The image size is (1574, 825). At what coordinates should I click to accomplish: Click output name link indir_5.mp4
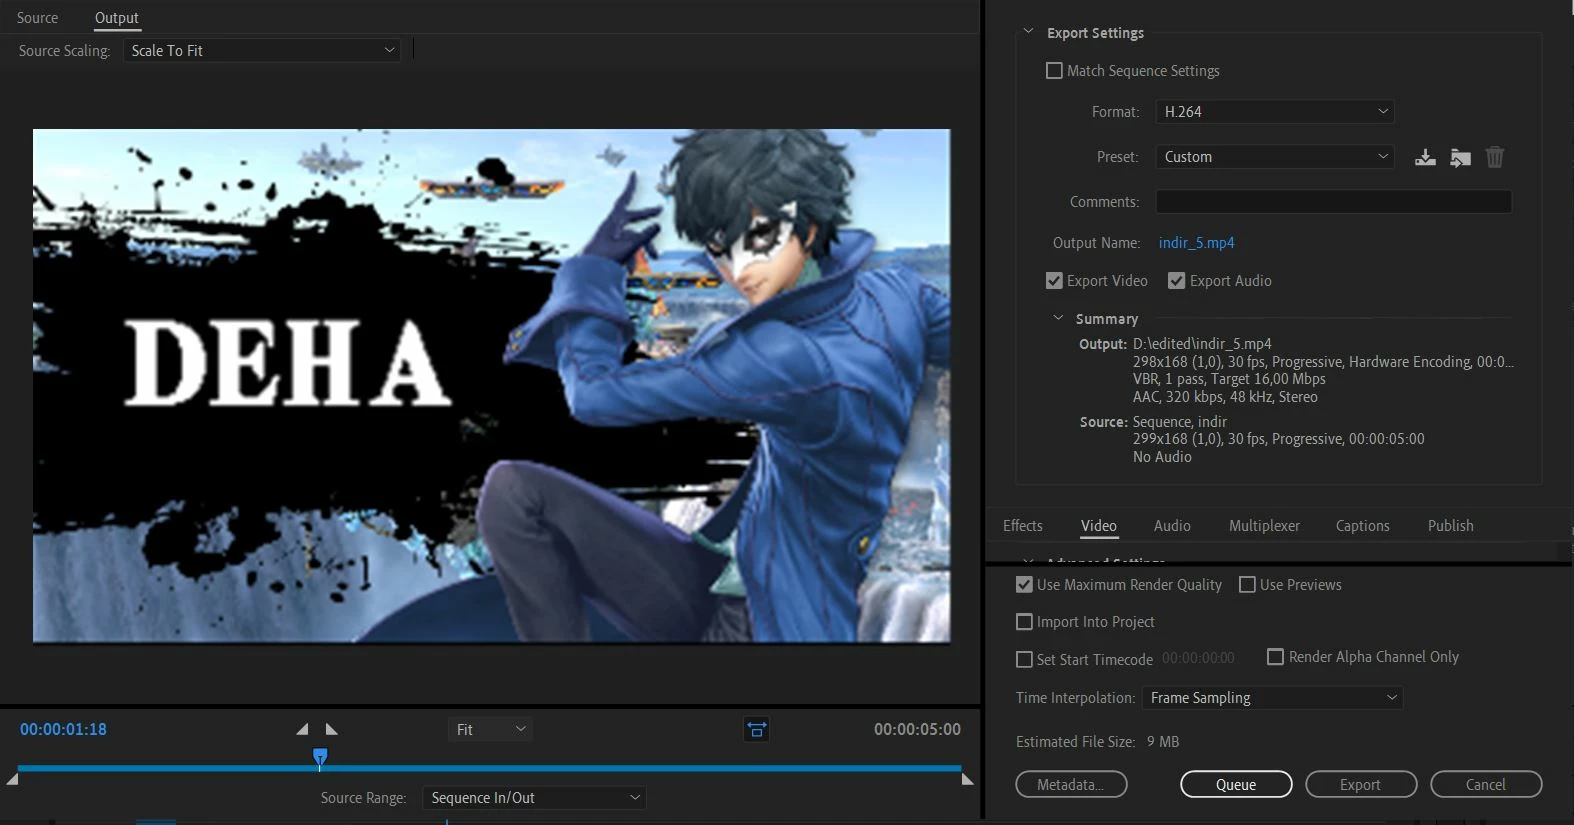click(1196, 243)
